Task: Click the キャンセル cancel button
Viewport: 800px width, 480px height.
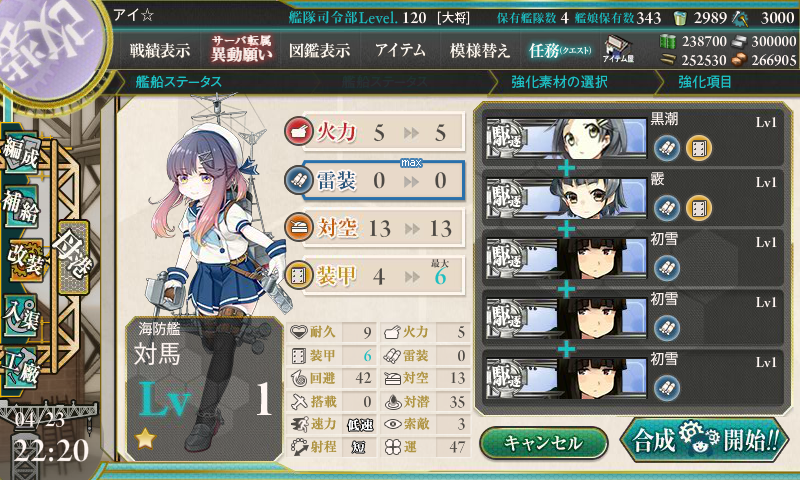Action: tap(544, 443)
